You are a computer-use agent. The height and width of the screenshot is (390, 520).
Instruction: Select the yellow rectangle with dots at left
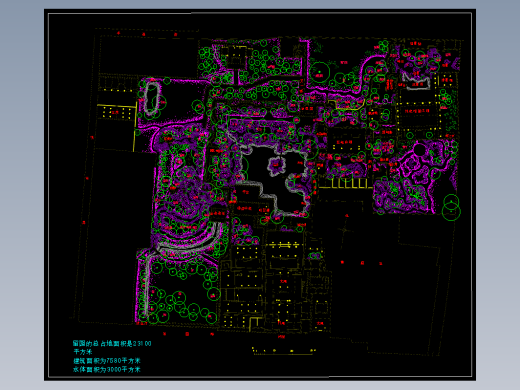117,112
